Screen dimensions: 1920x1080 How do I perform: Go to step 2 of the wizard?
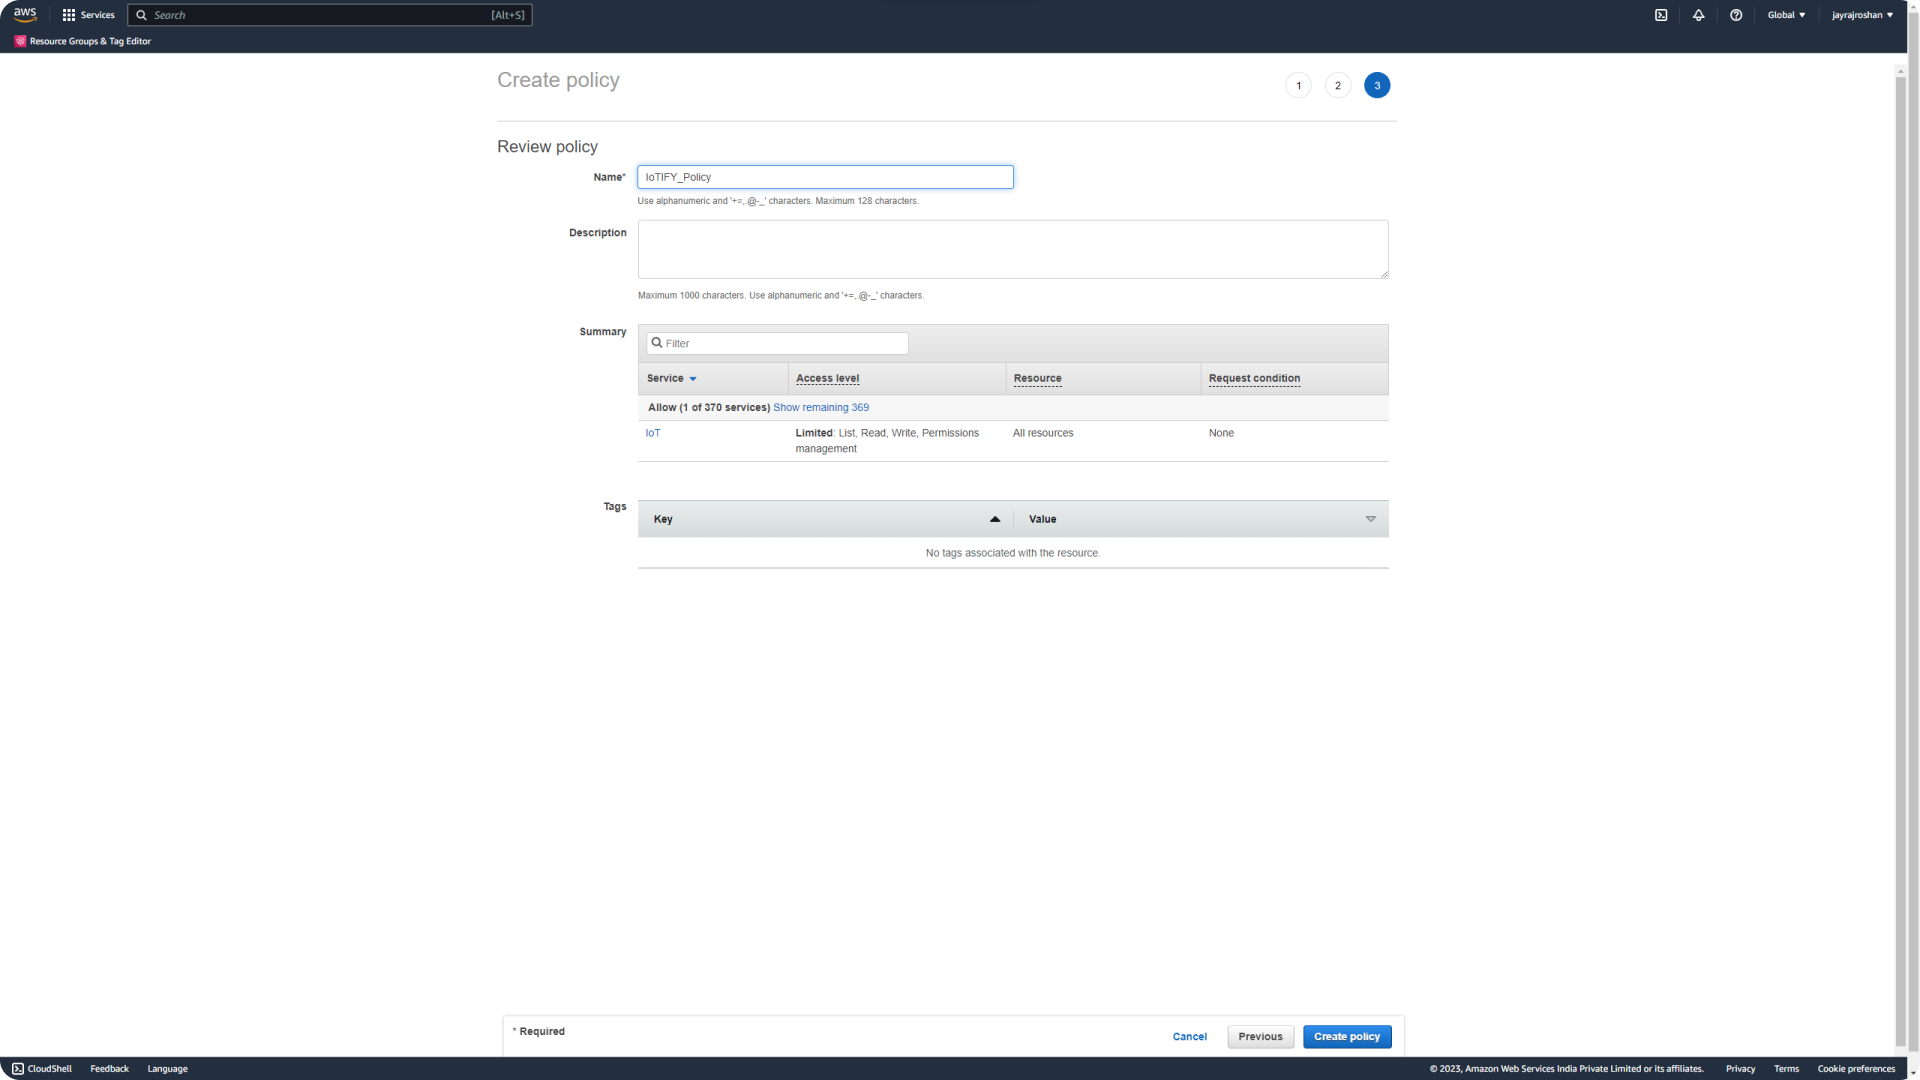pos(1337,85)
